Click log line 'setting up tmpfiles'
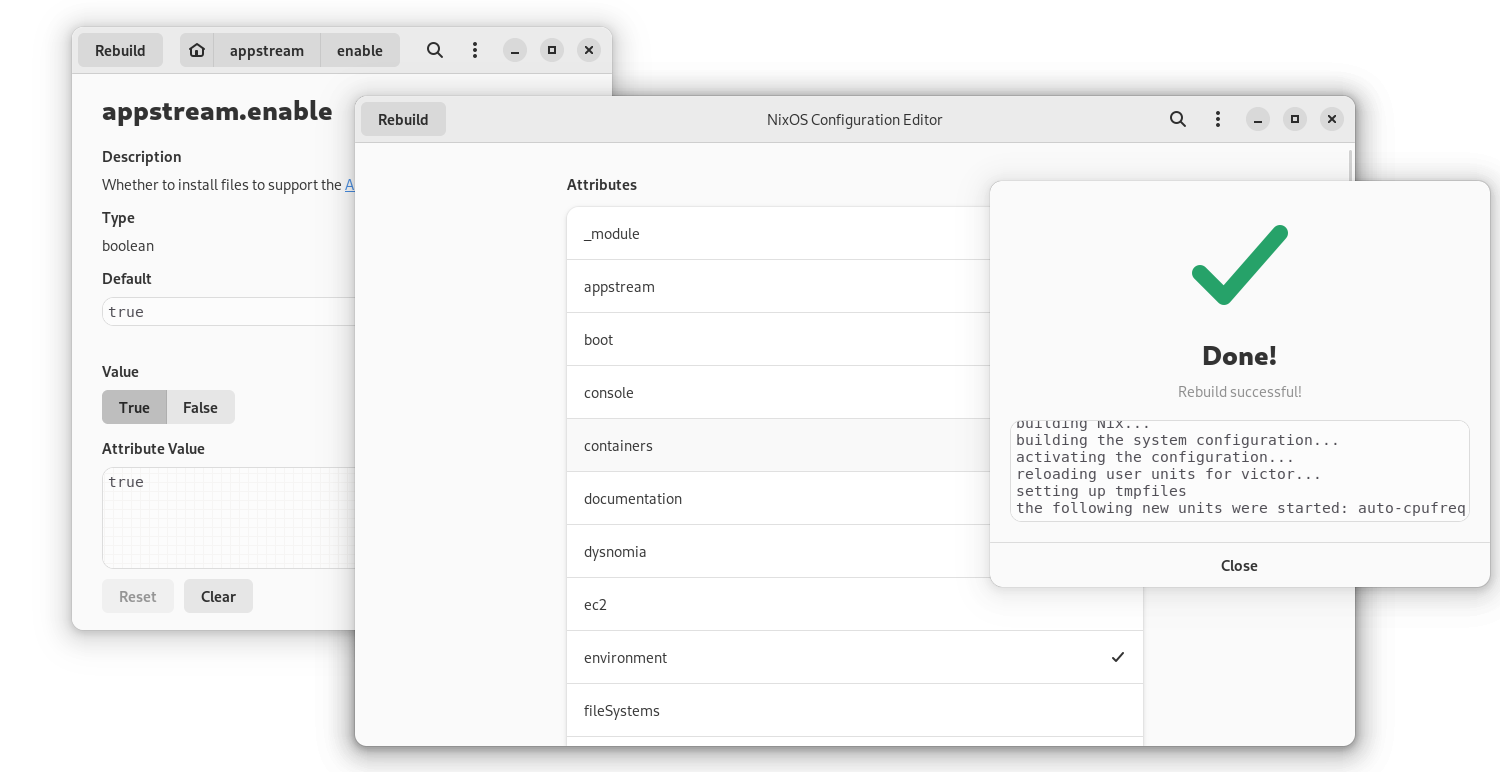The height and width of the screenshot is (772, 1500). [1101, 491]
